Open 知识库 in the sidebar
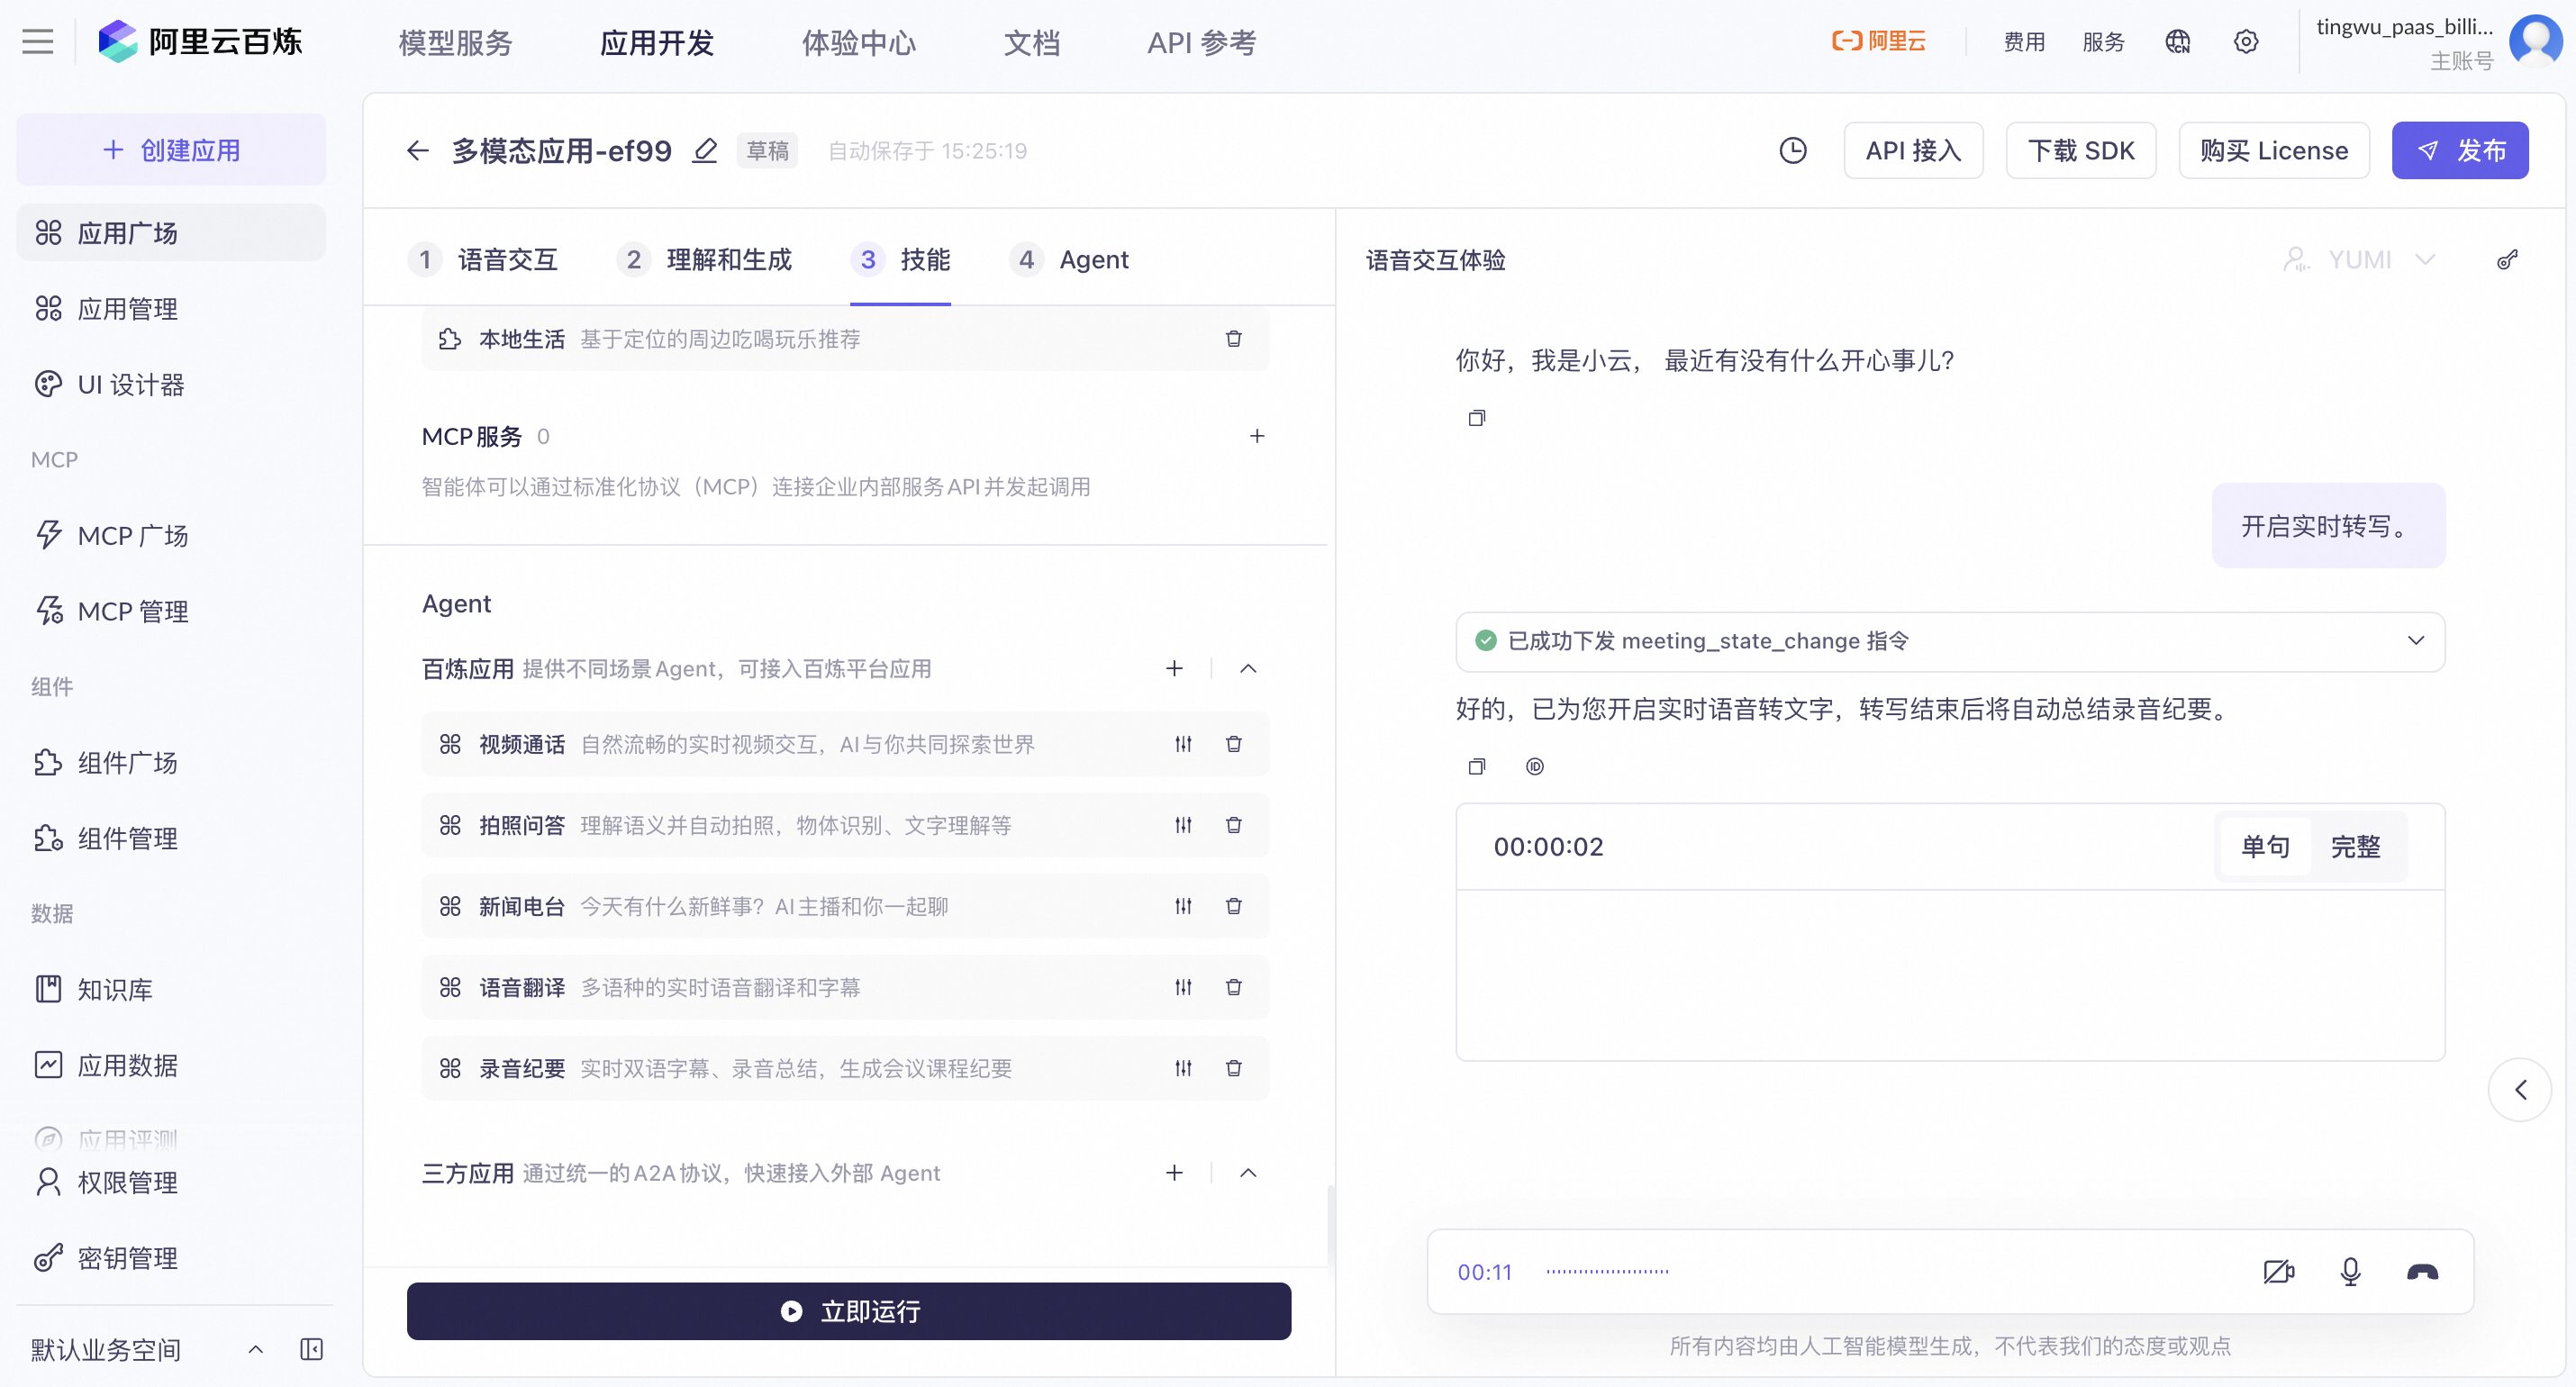This screenshot has width=2576, height=1387. click(x=114, y=990)
